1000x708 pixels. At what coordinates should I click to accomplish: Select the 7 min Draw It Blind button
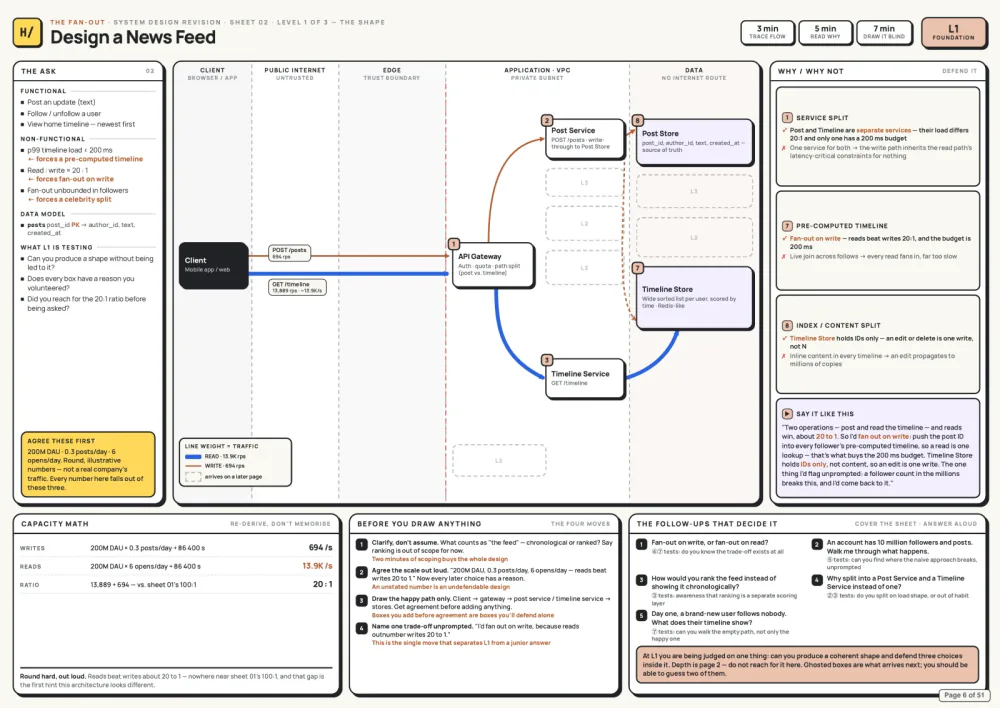pyautogui.click(x=883, y=32)
